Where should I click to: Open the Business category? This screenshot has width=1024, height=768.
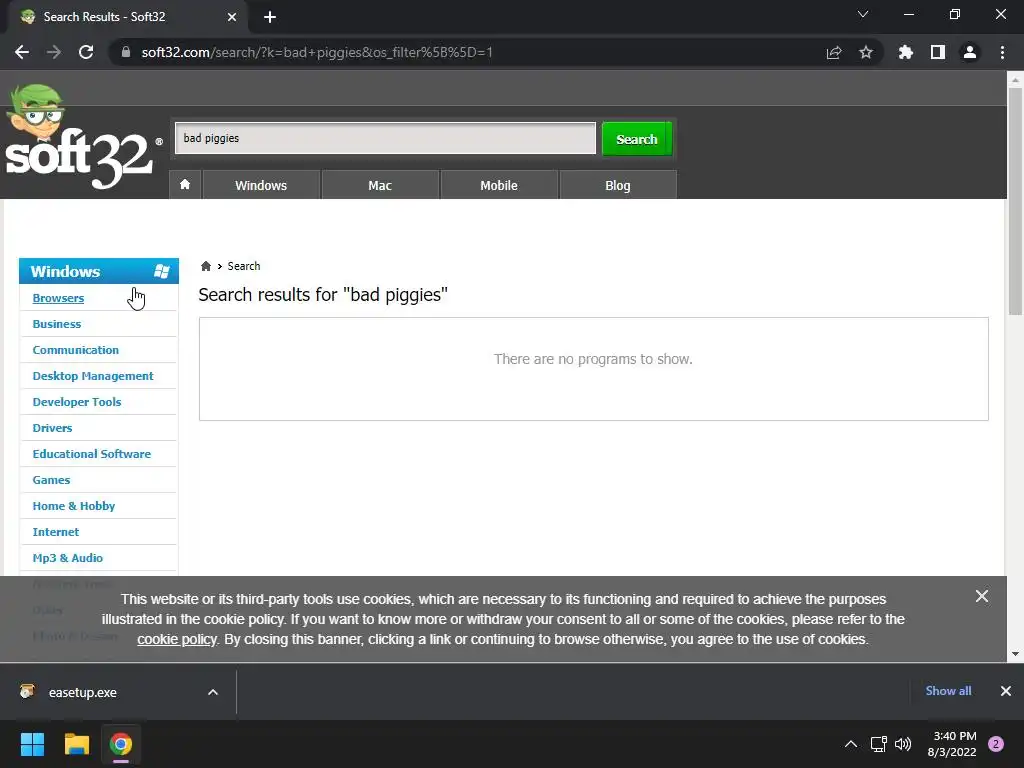[x=57, y=324]
